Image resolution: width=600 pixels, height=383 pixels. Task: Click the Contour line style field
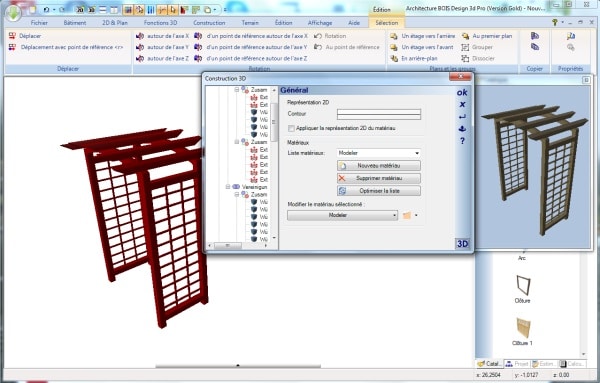(x=378, y=114)
